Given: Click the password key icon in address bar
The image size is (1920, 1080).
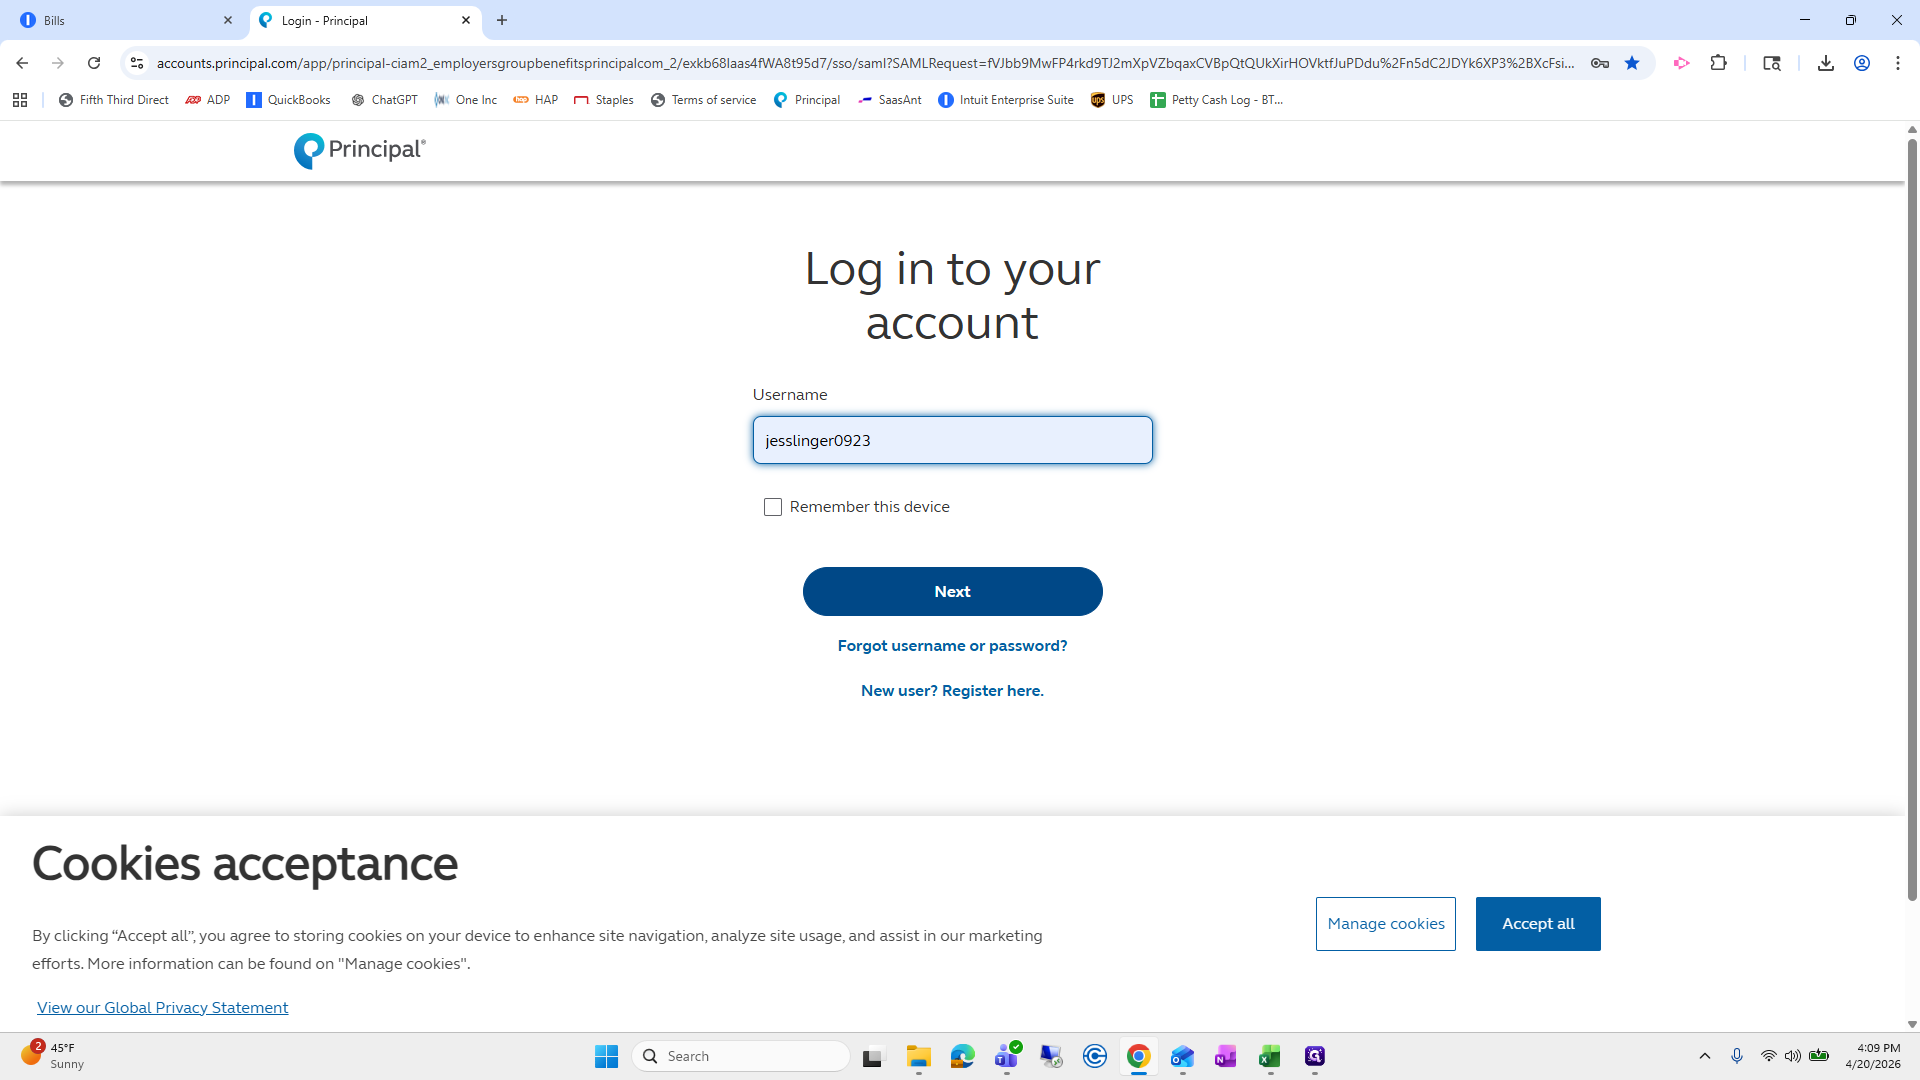Looking at the screenshot, I should 1599,63.
